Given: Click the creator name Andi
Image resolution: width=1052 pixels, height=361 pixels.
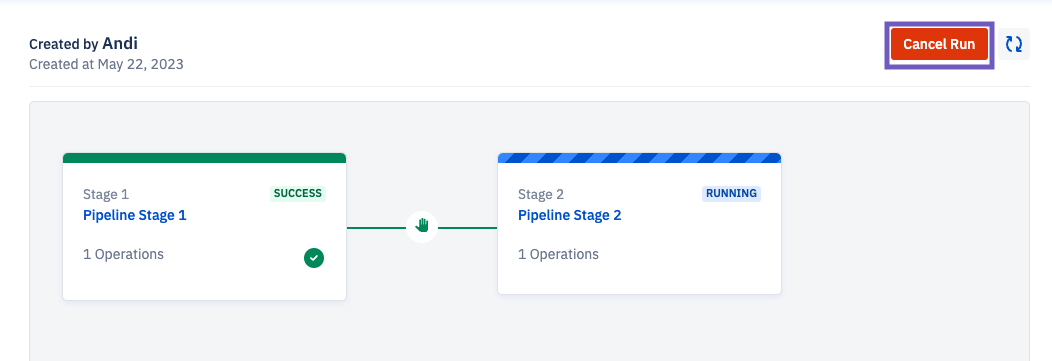Looking at the screenshot, I should click(x=120, y=44).
